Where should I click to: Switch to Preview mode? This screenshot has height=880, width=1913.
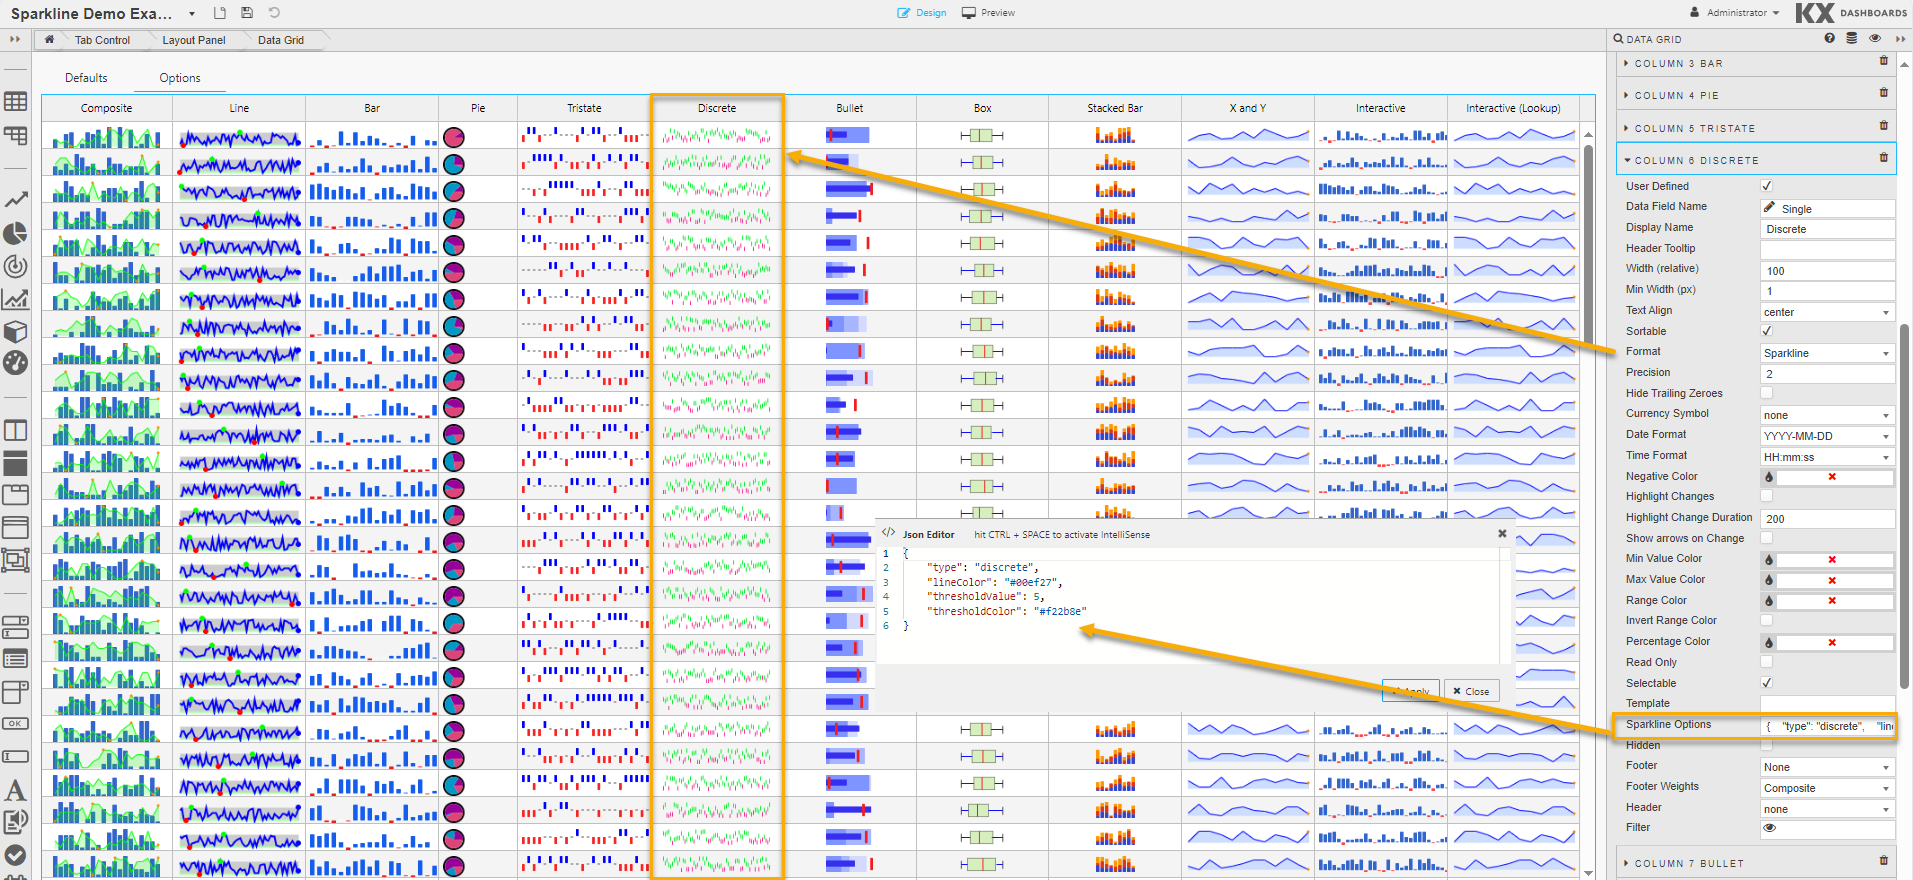988,13
